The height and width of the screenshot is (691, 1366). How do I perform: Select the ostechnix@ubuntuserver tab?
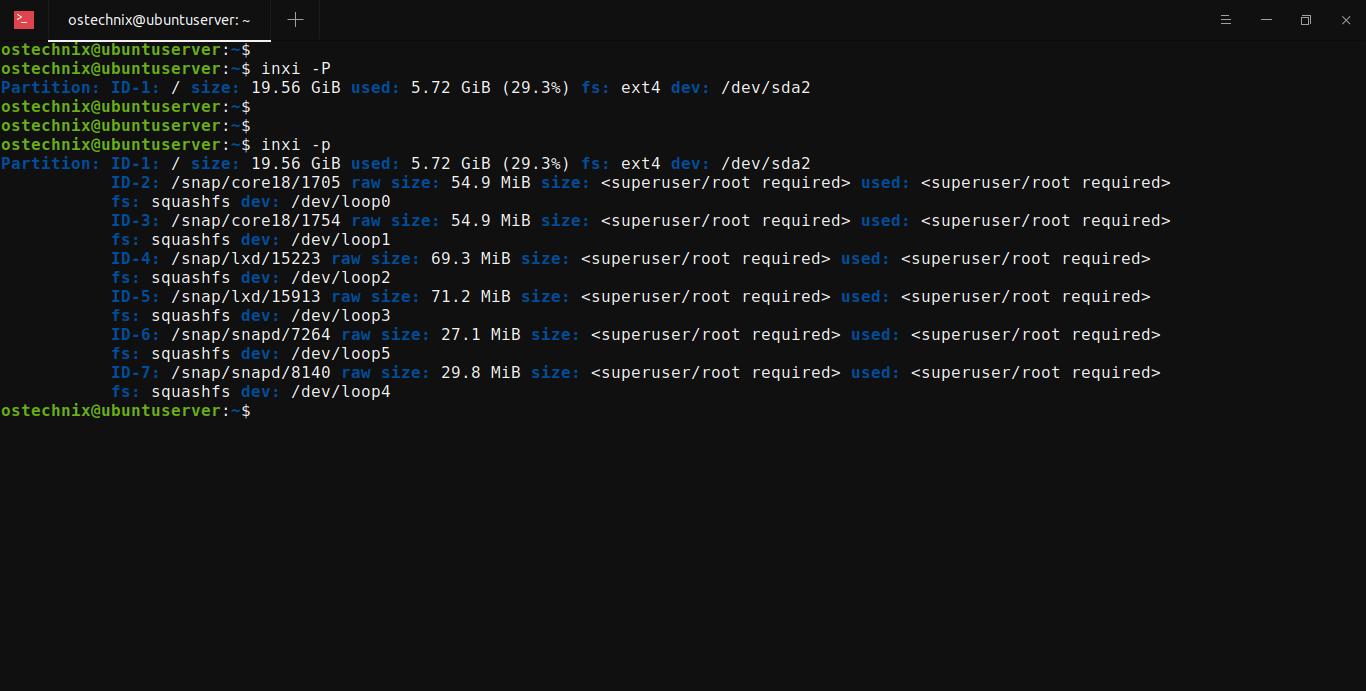[159, 20]
